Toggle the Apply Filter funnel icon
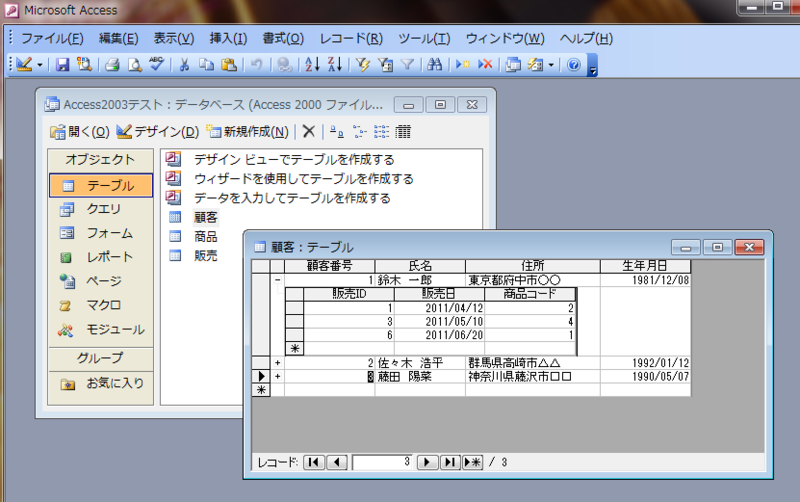This screenshot has height=502, width=800. (x=407, y=64)
